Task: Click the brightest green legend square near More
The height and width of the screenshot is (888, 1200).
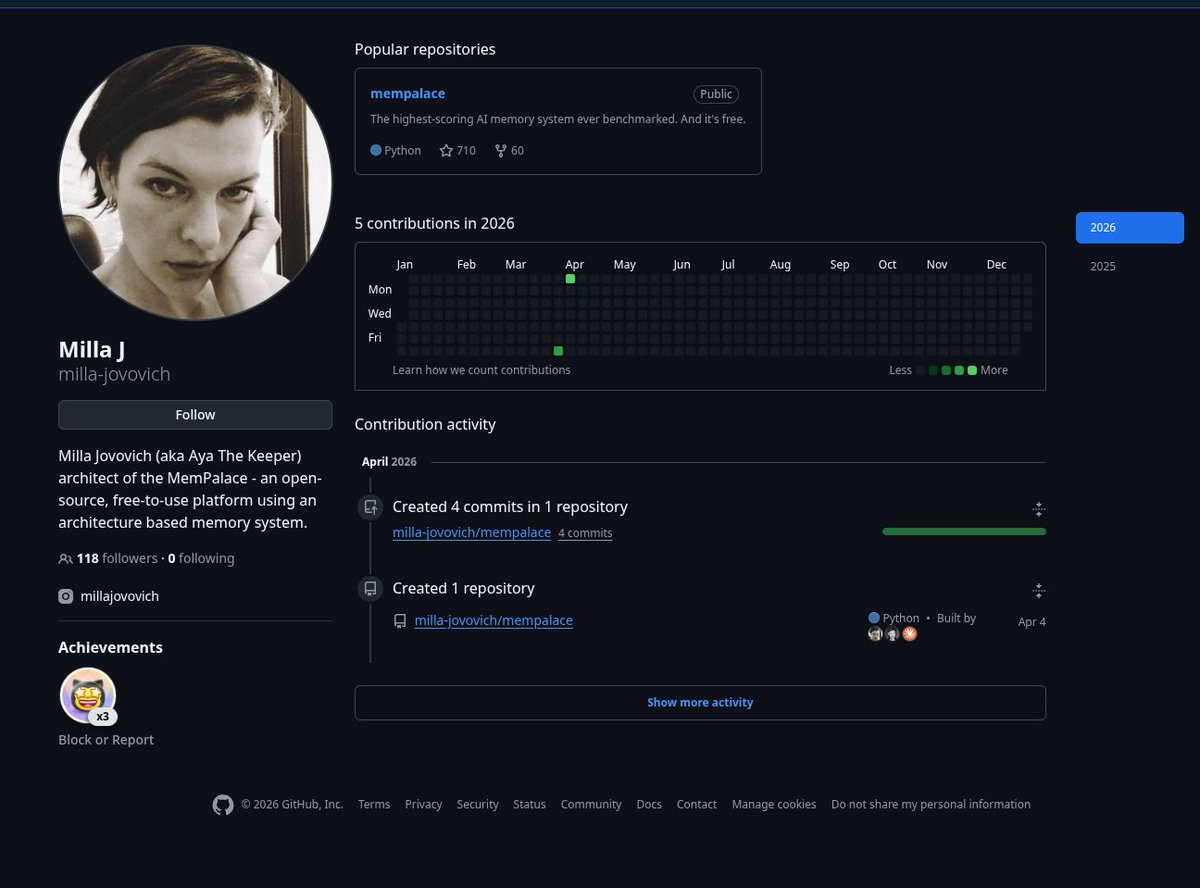Action: point(972,371)
